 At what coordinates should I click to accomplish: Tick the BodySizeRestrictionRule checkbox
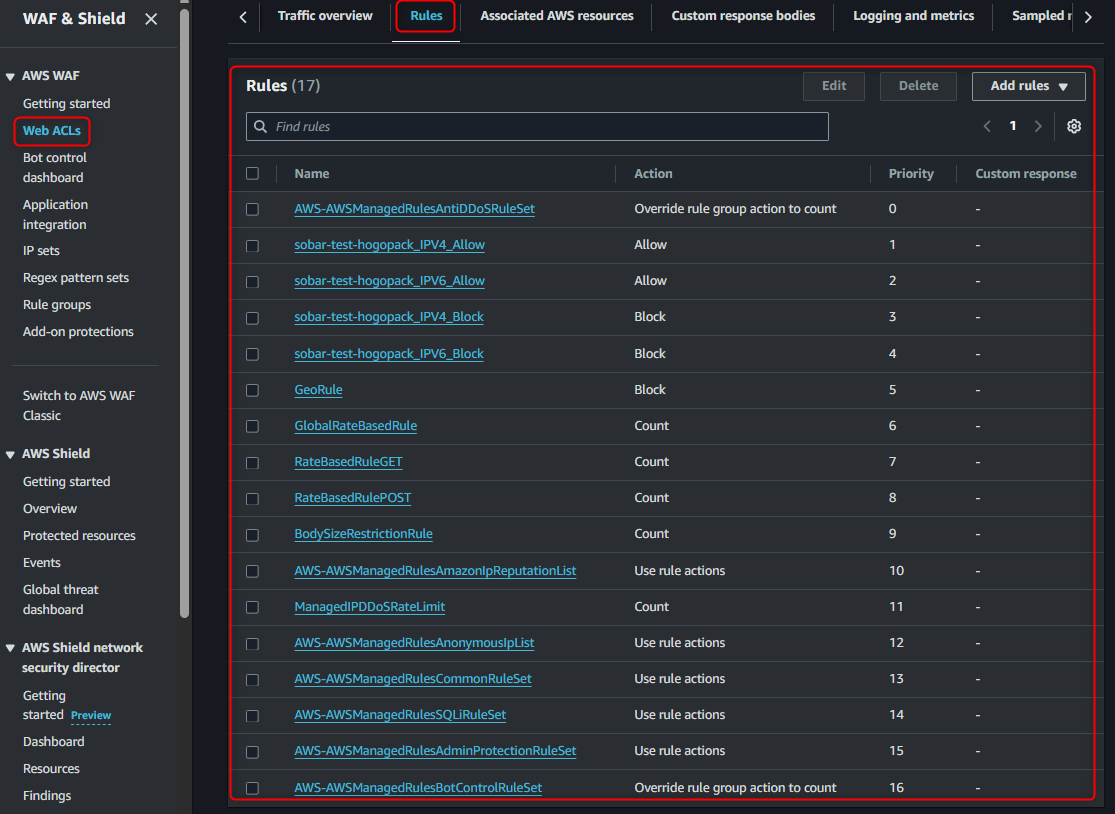pyautogui.click(x=252, y=534)
